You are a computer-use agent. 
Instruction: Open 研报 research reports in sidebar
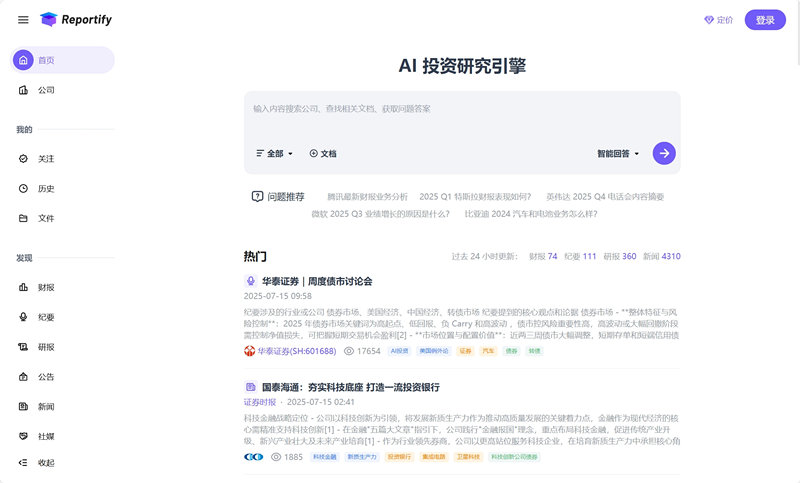(x=46, y=347)
